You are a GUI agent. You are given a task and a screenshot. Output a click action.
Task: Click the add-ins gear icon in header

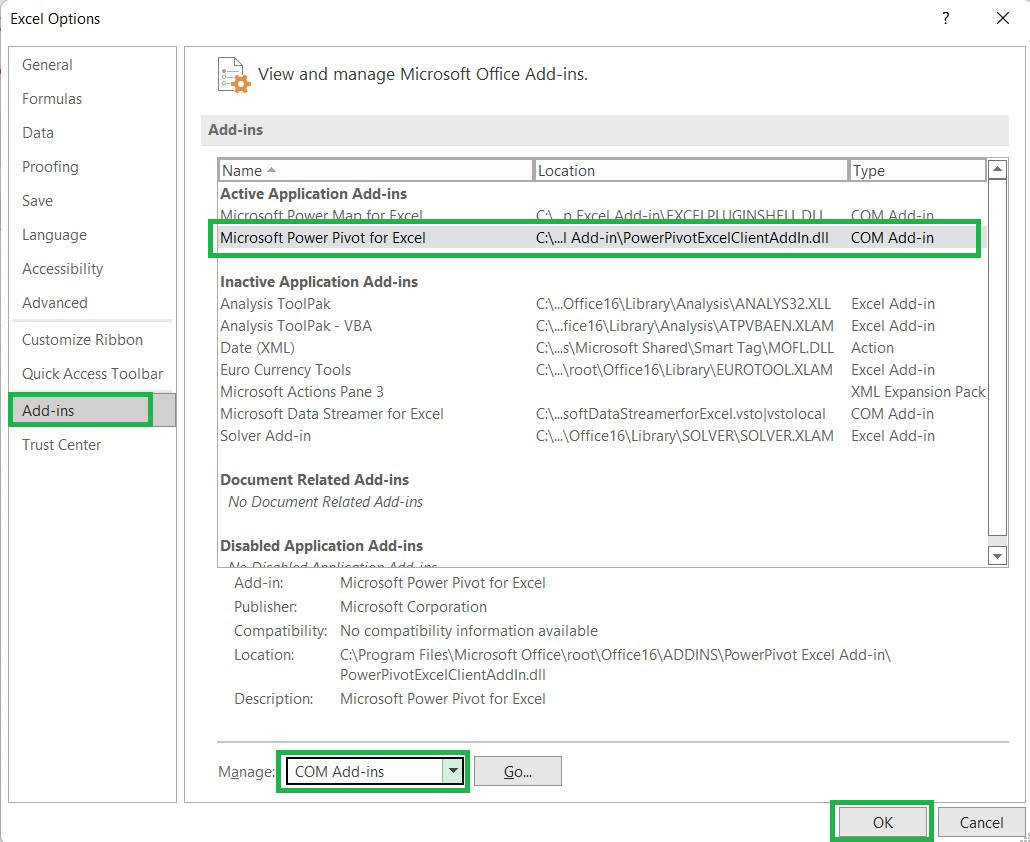tap(234, 75)
